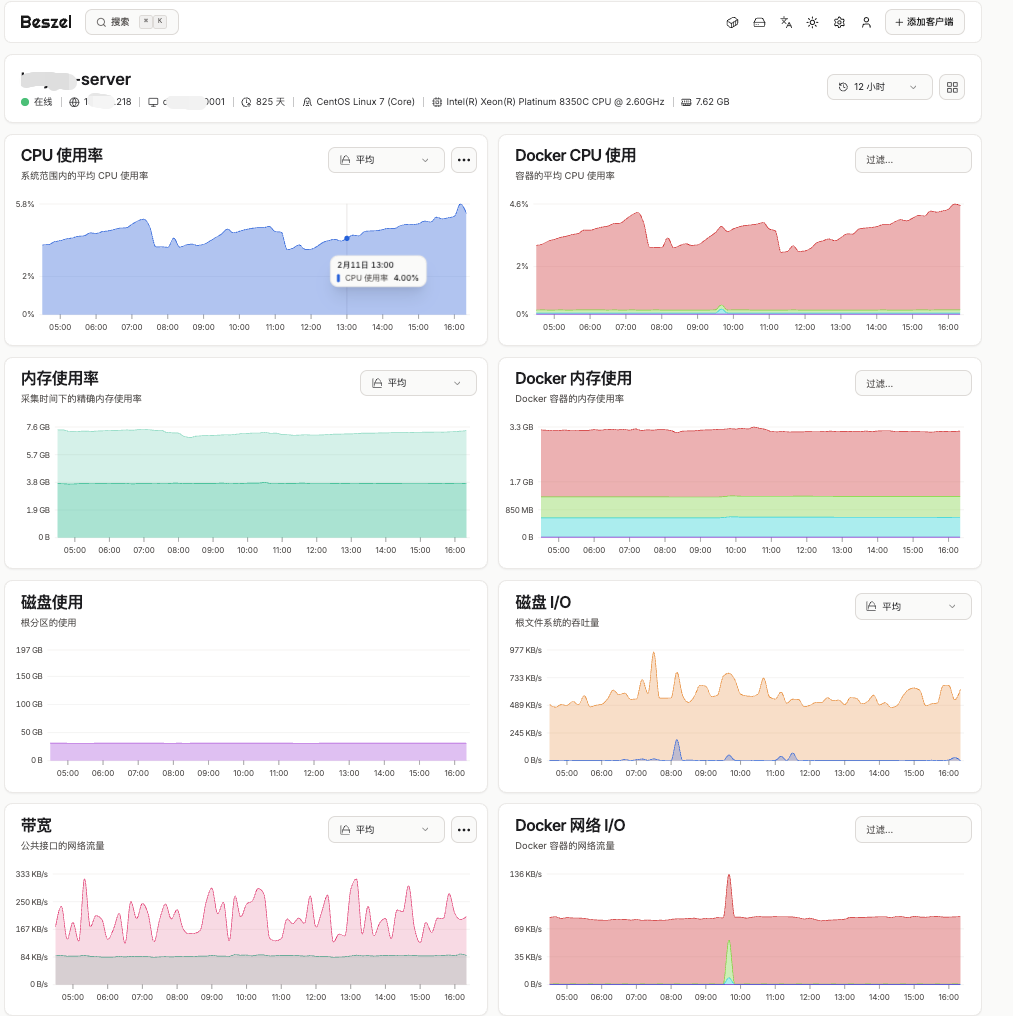
Task: Click the add client button
Action: click(924, 22)
